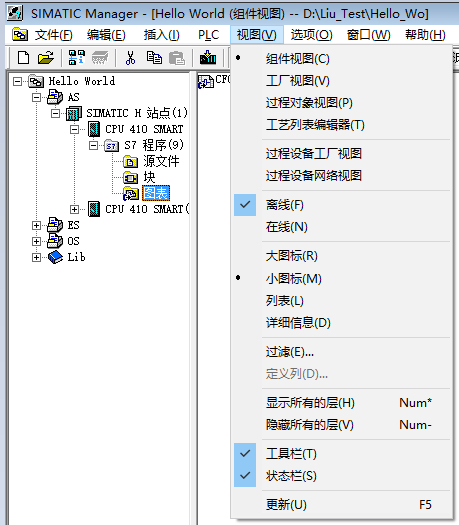459x525 pixels.
Task: Click the Open project folder icon
Action: click(x=46, y=58)
